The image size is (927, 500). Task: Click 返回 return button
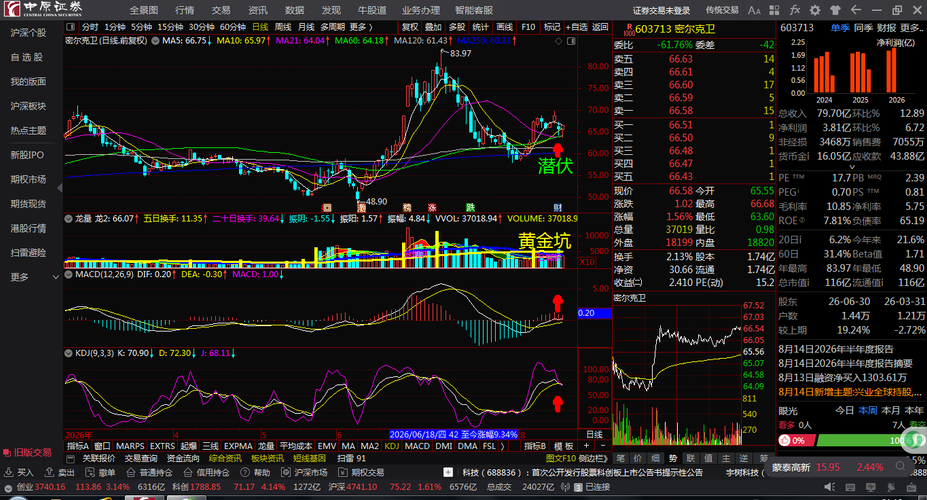[x=600, y=27]
